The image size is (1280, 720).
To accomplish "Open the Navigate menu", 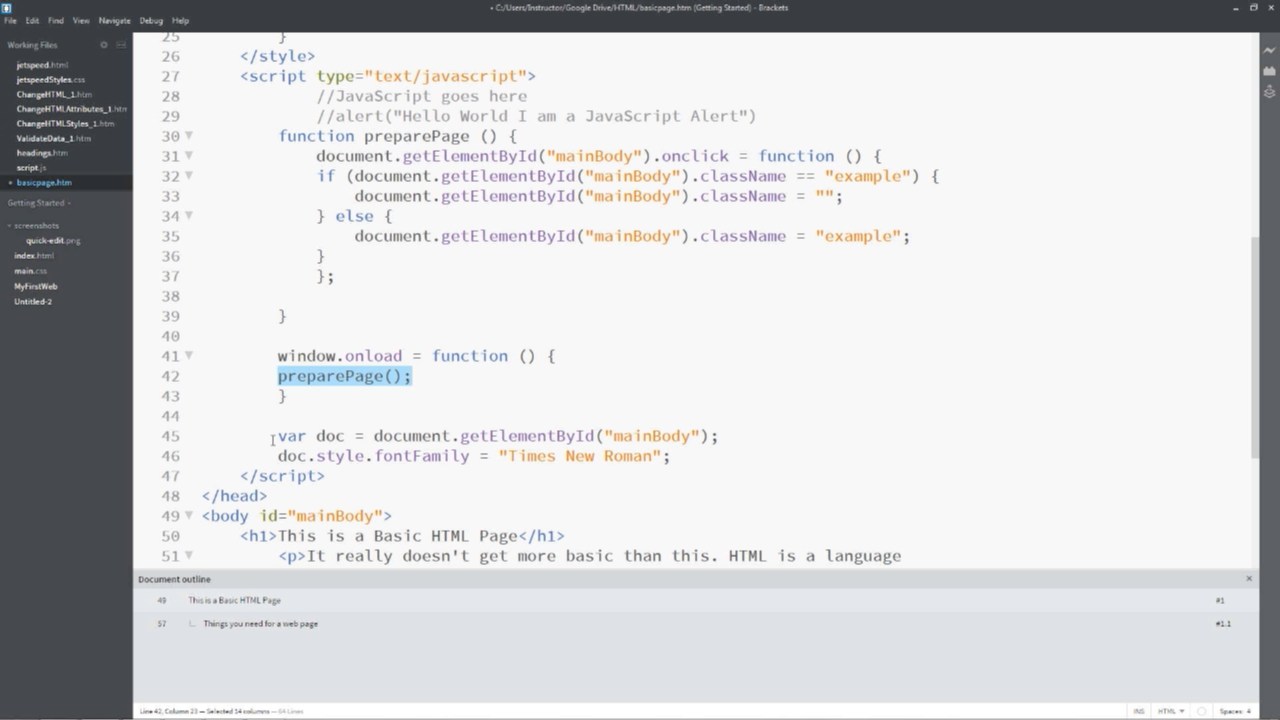I will pos(115,20).
